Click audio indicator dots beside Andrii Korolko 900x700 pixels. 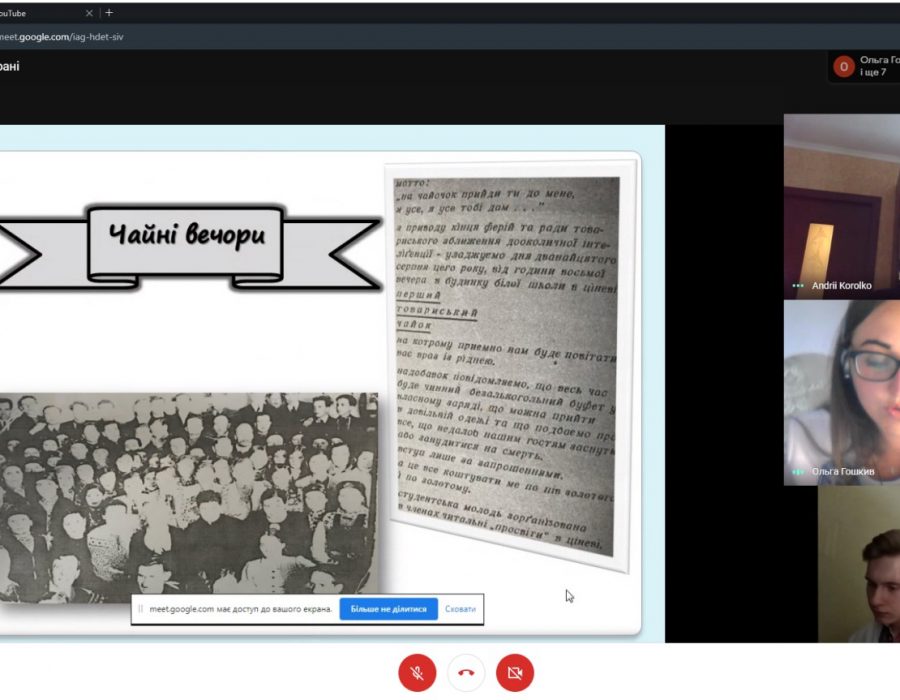(x=797, y=286)
